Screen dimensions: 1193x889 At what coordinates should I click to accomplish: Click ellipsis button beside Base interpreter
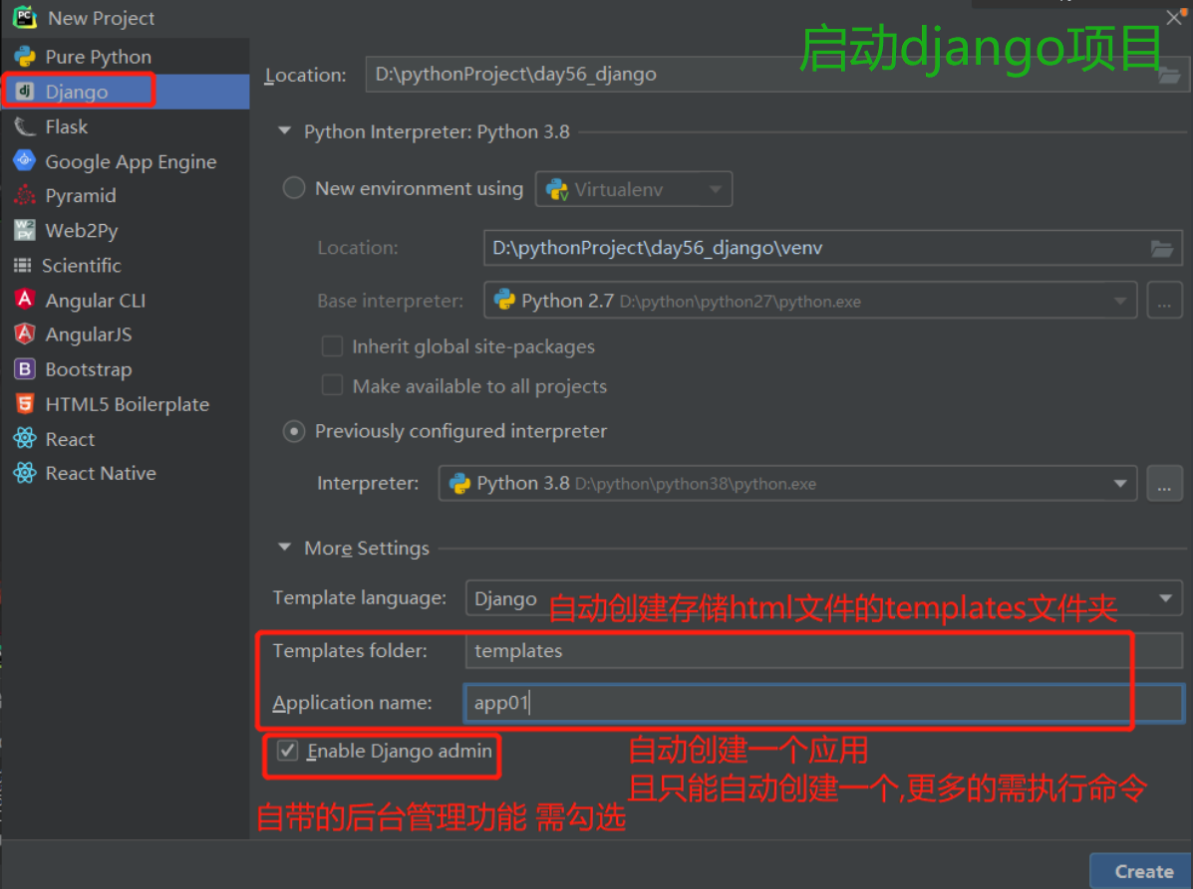[1164, 301]
